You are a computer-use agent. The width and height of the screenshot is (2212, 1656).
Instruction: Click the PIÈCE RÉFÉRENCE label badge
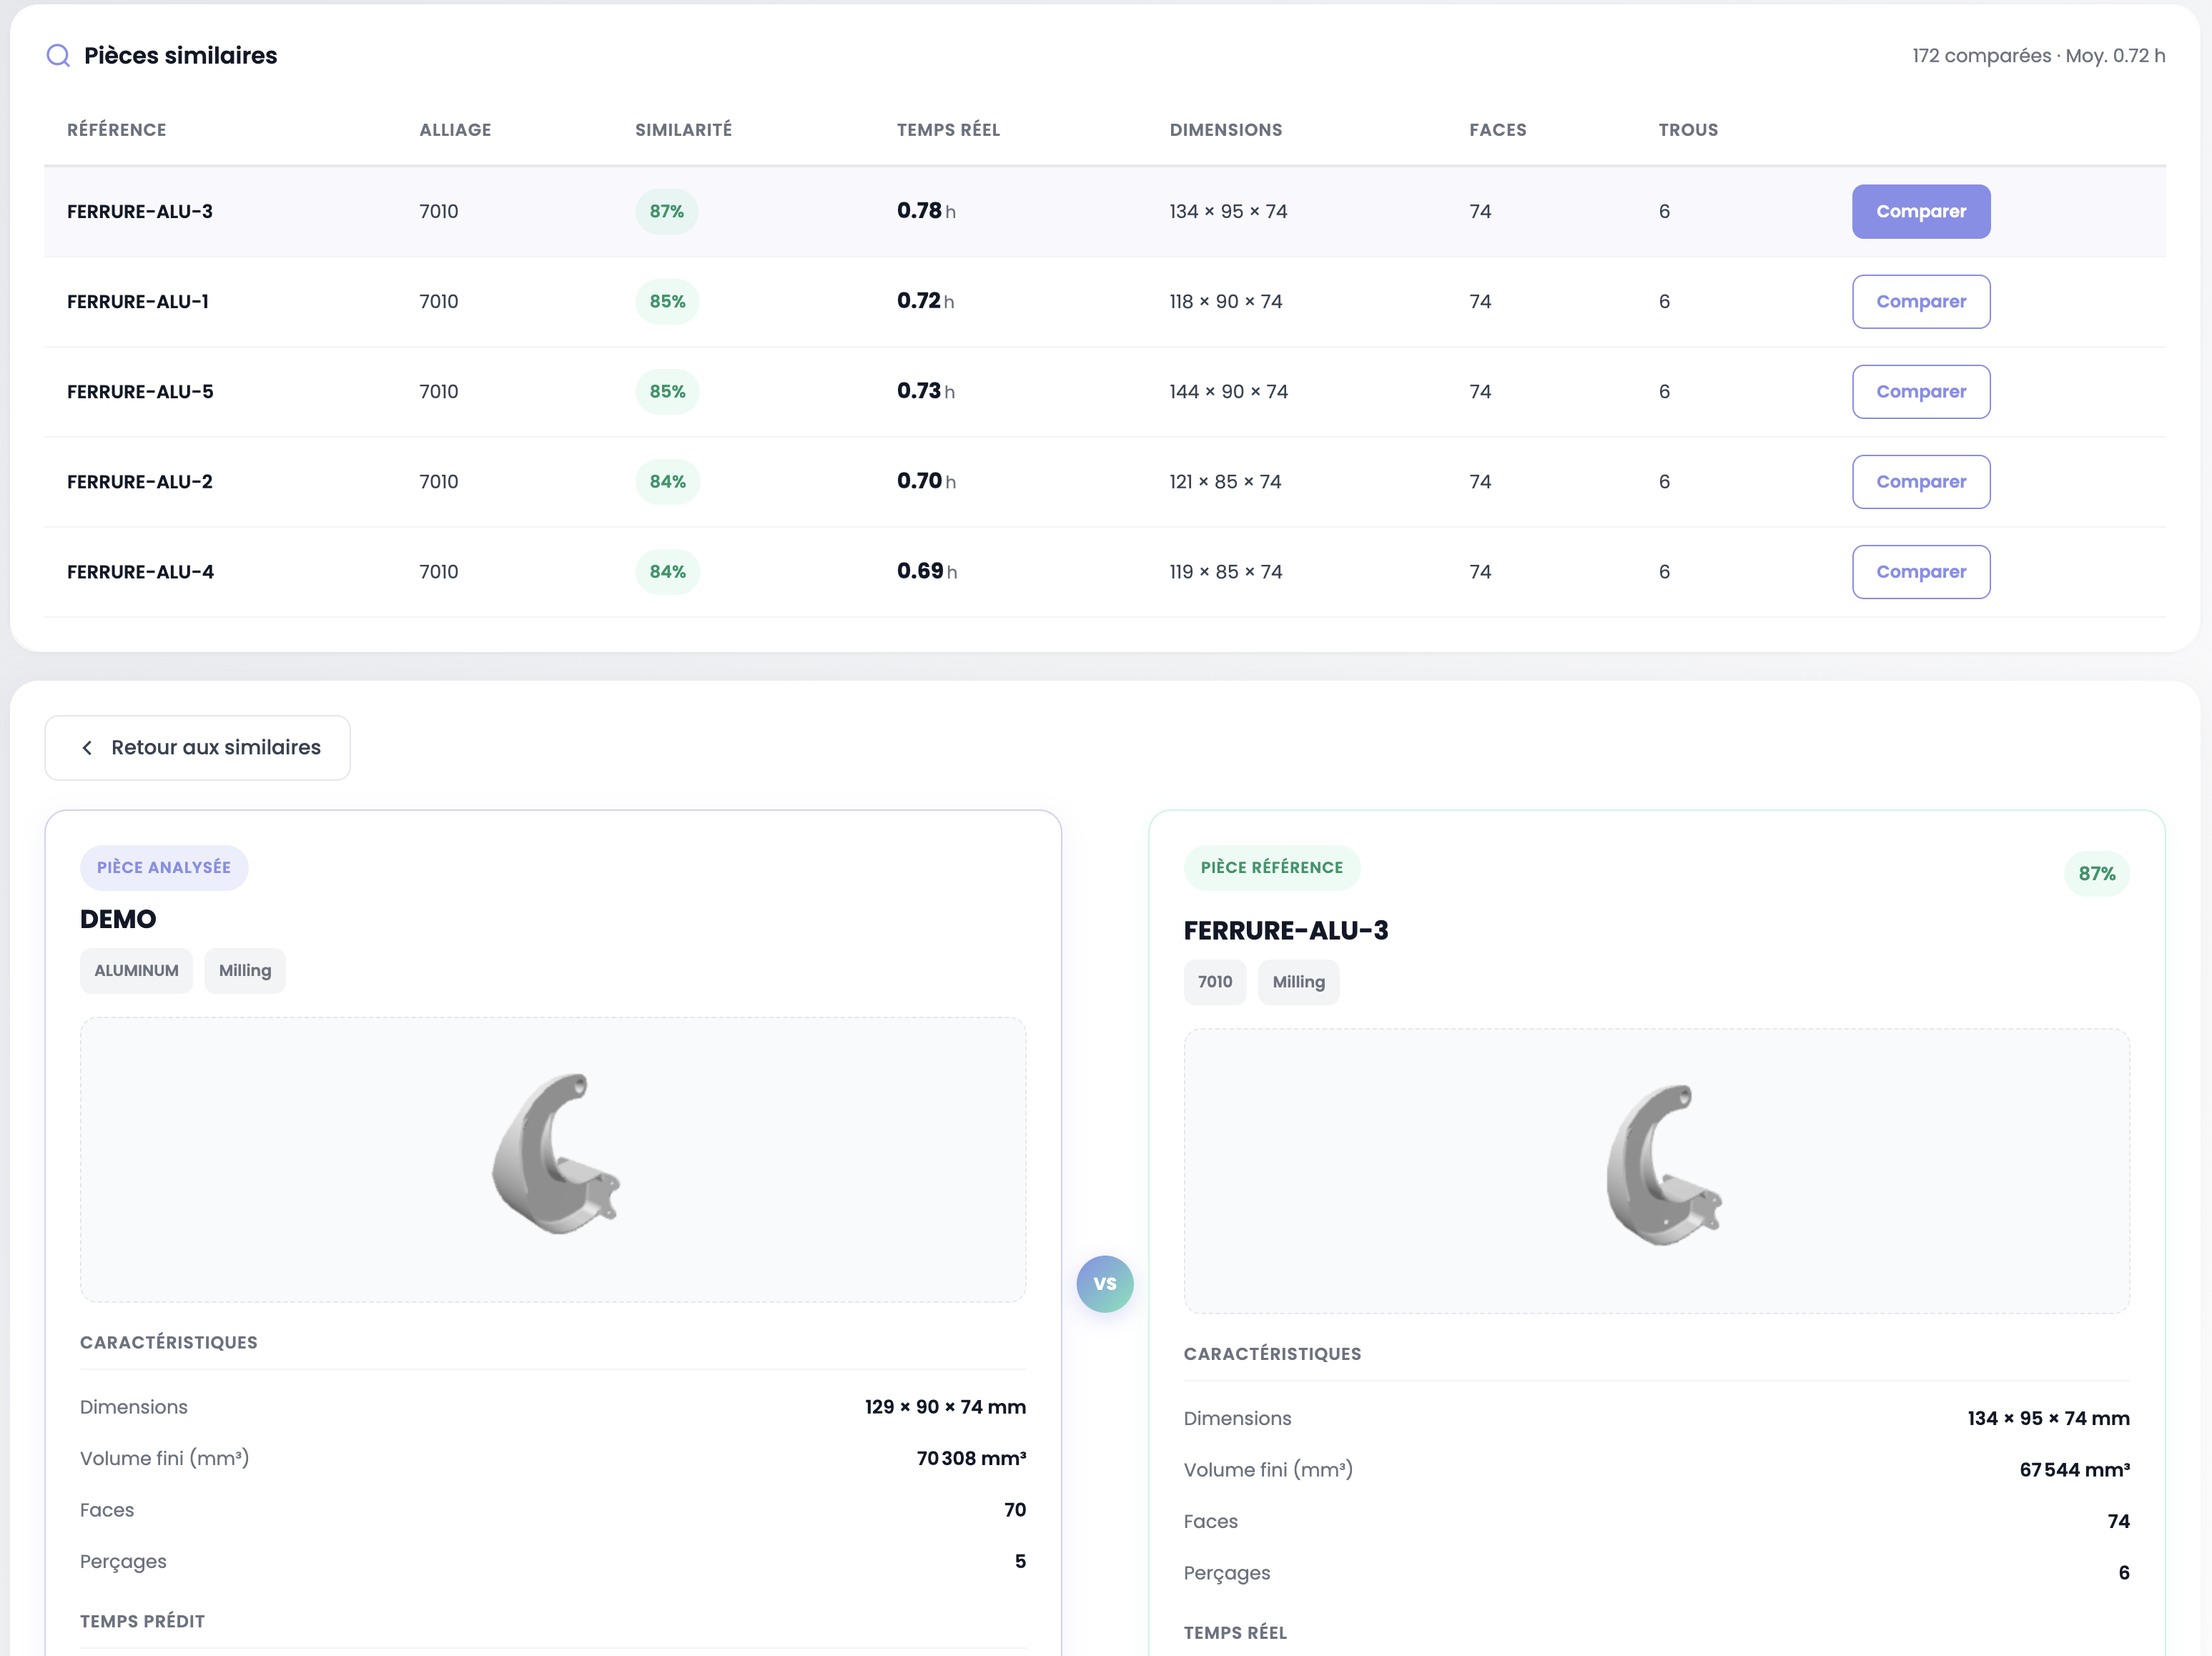point(1271,867)
